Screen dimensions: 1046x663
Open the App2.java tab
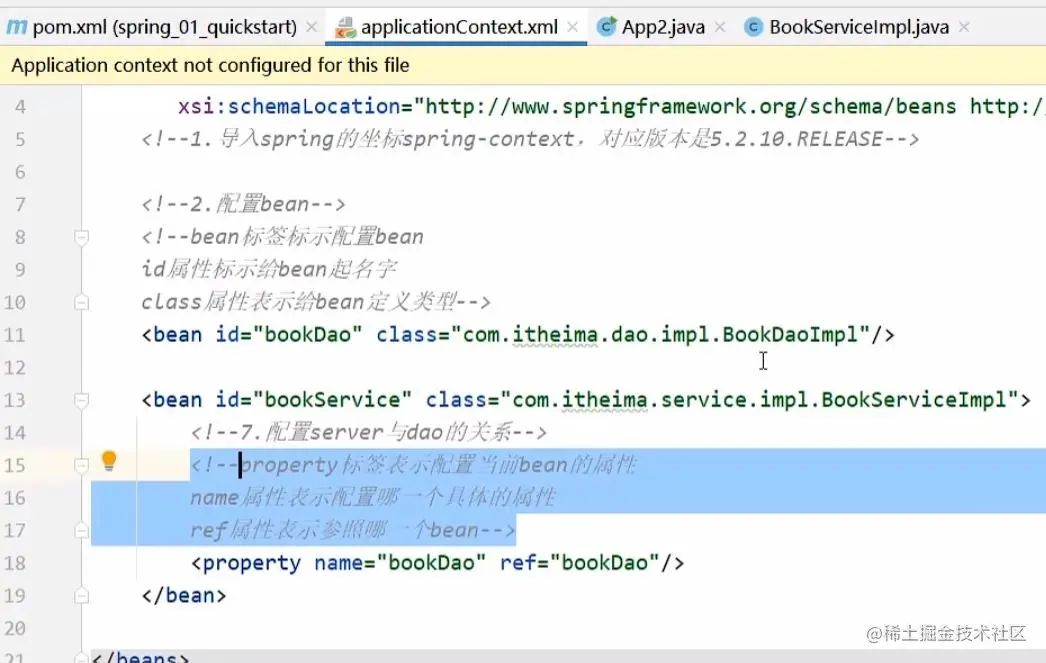point(663,27)
